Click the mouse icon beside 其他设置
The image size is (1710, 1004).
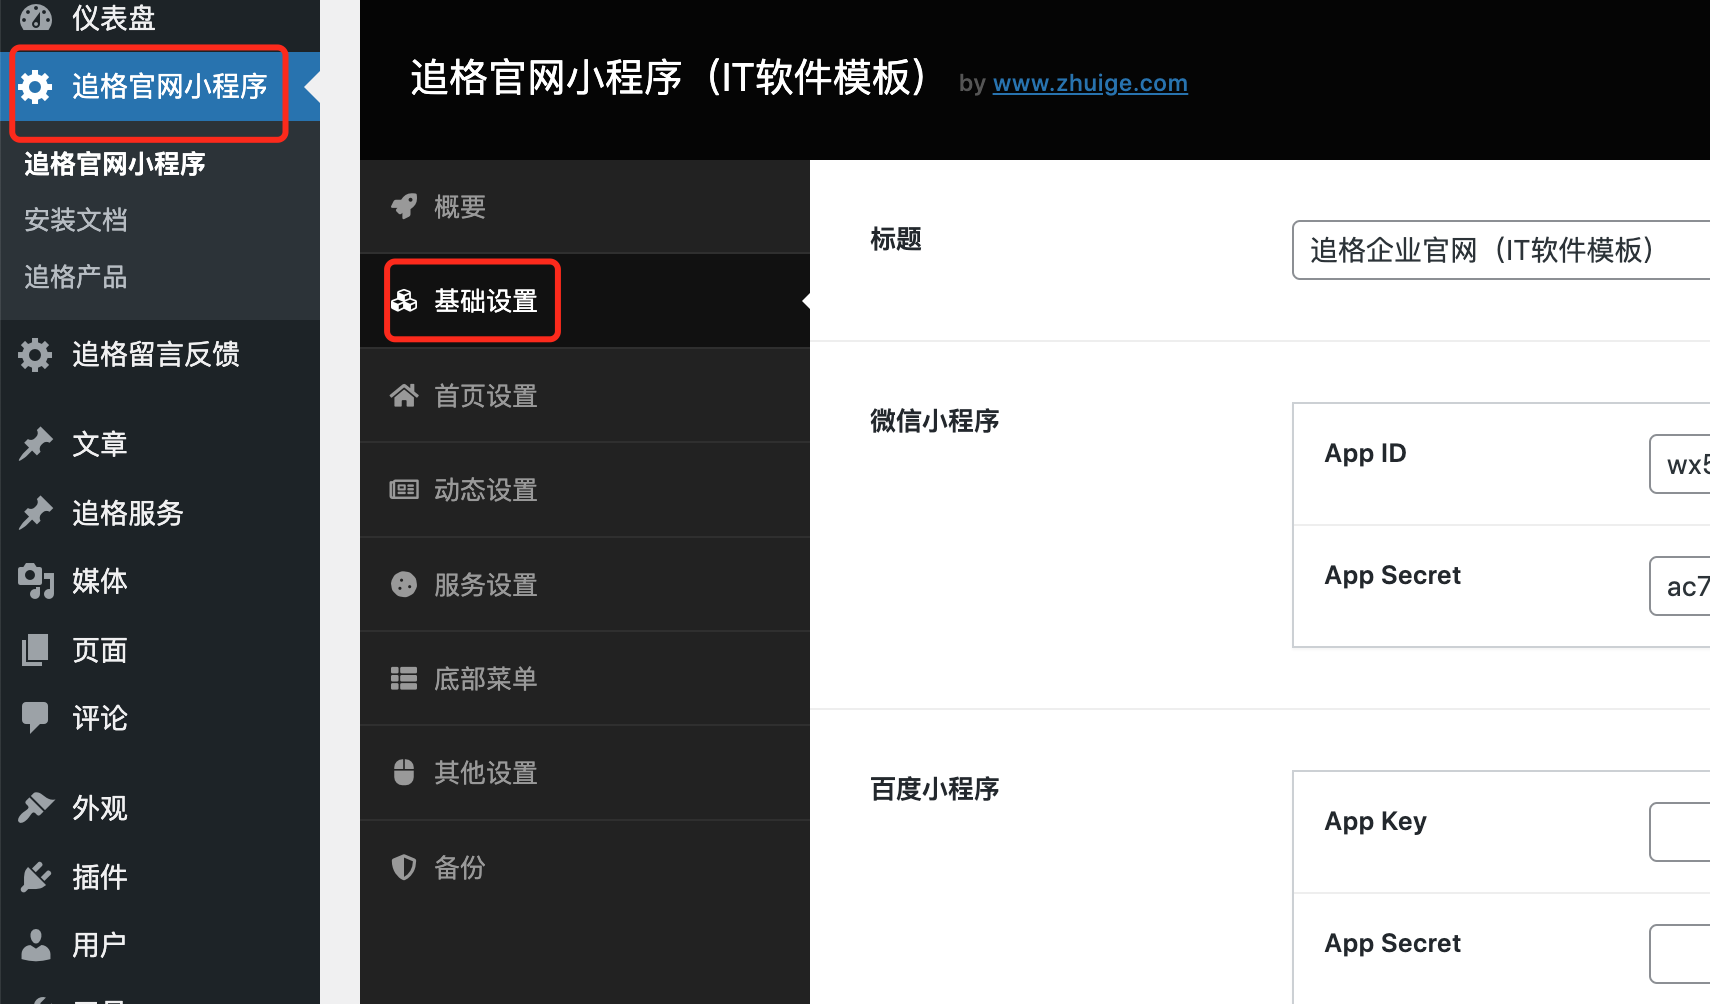(x=404, y=772)
